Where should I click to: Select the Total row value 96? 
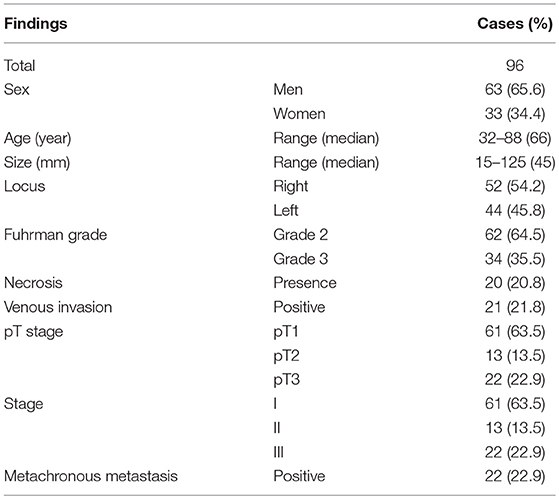pos(515,66)
